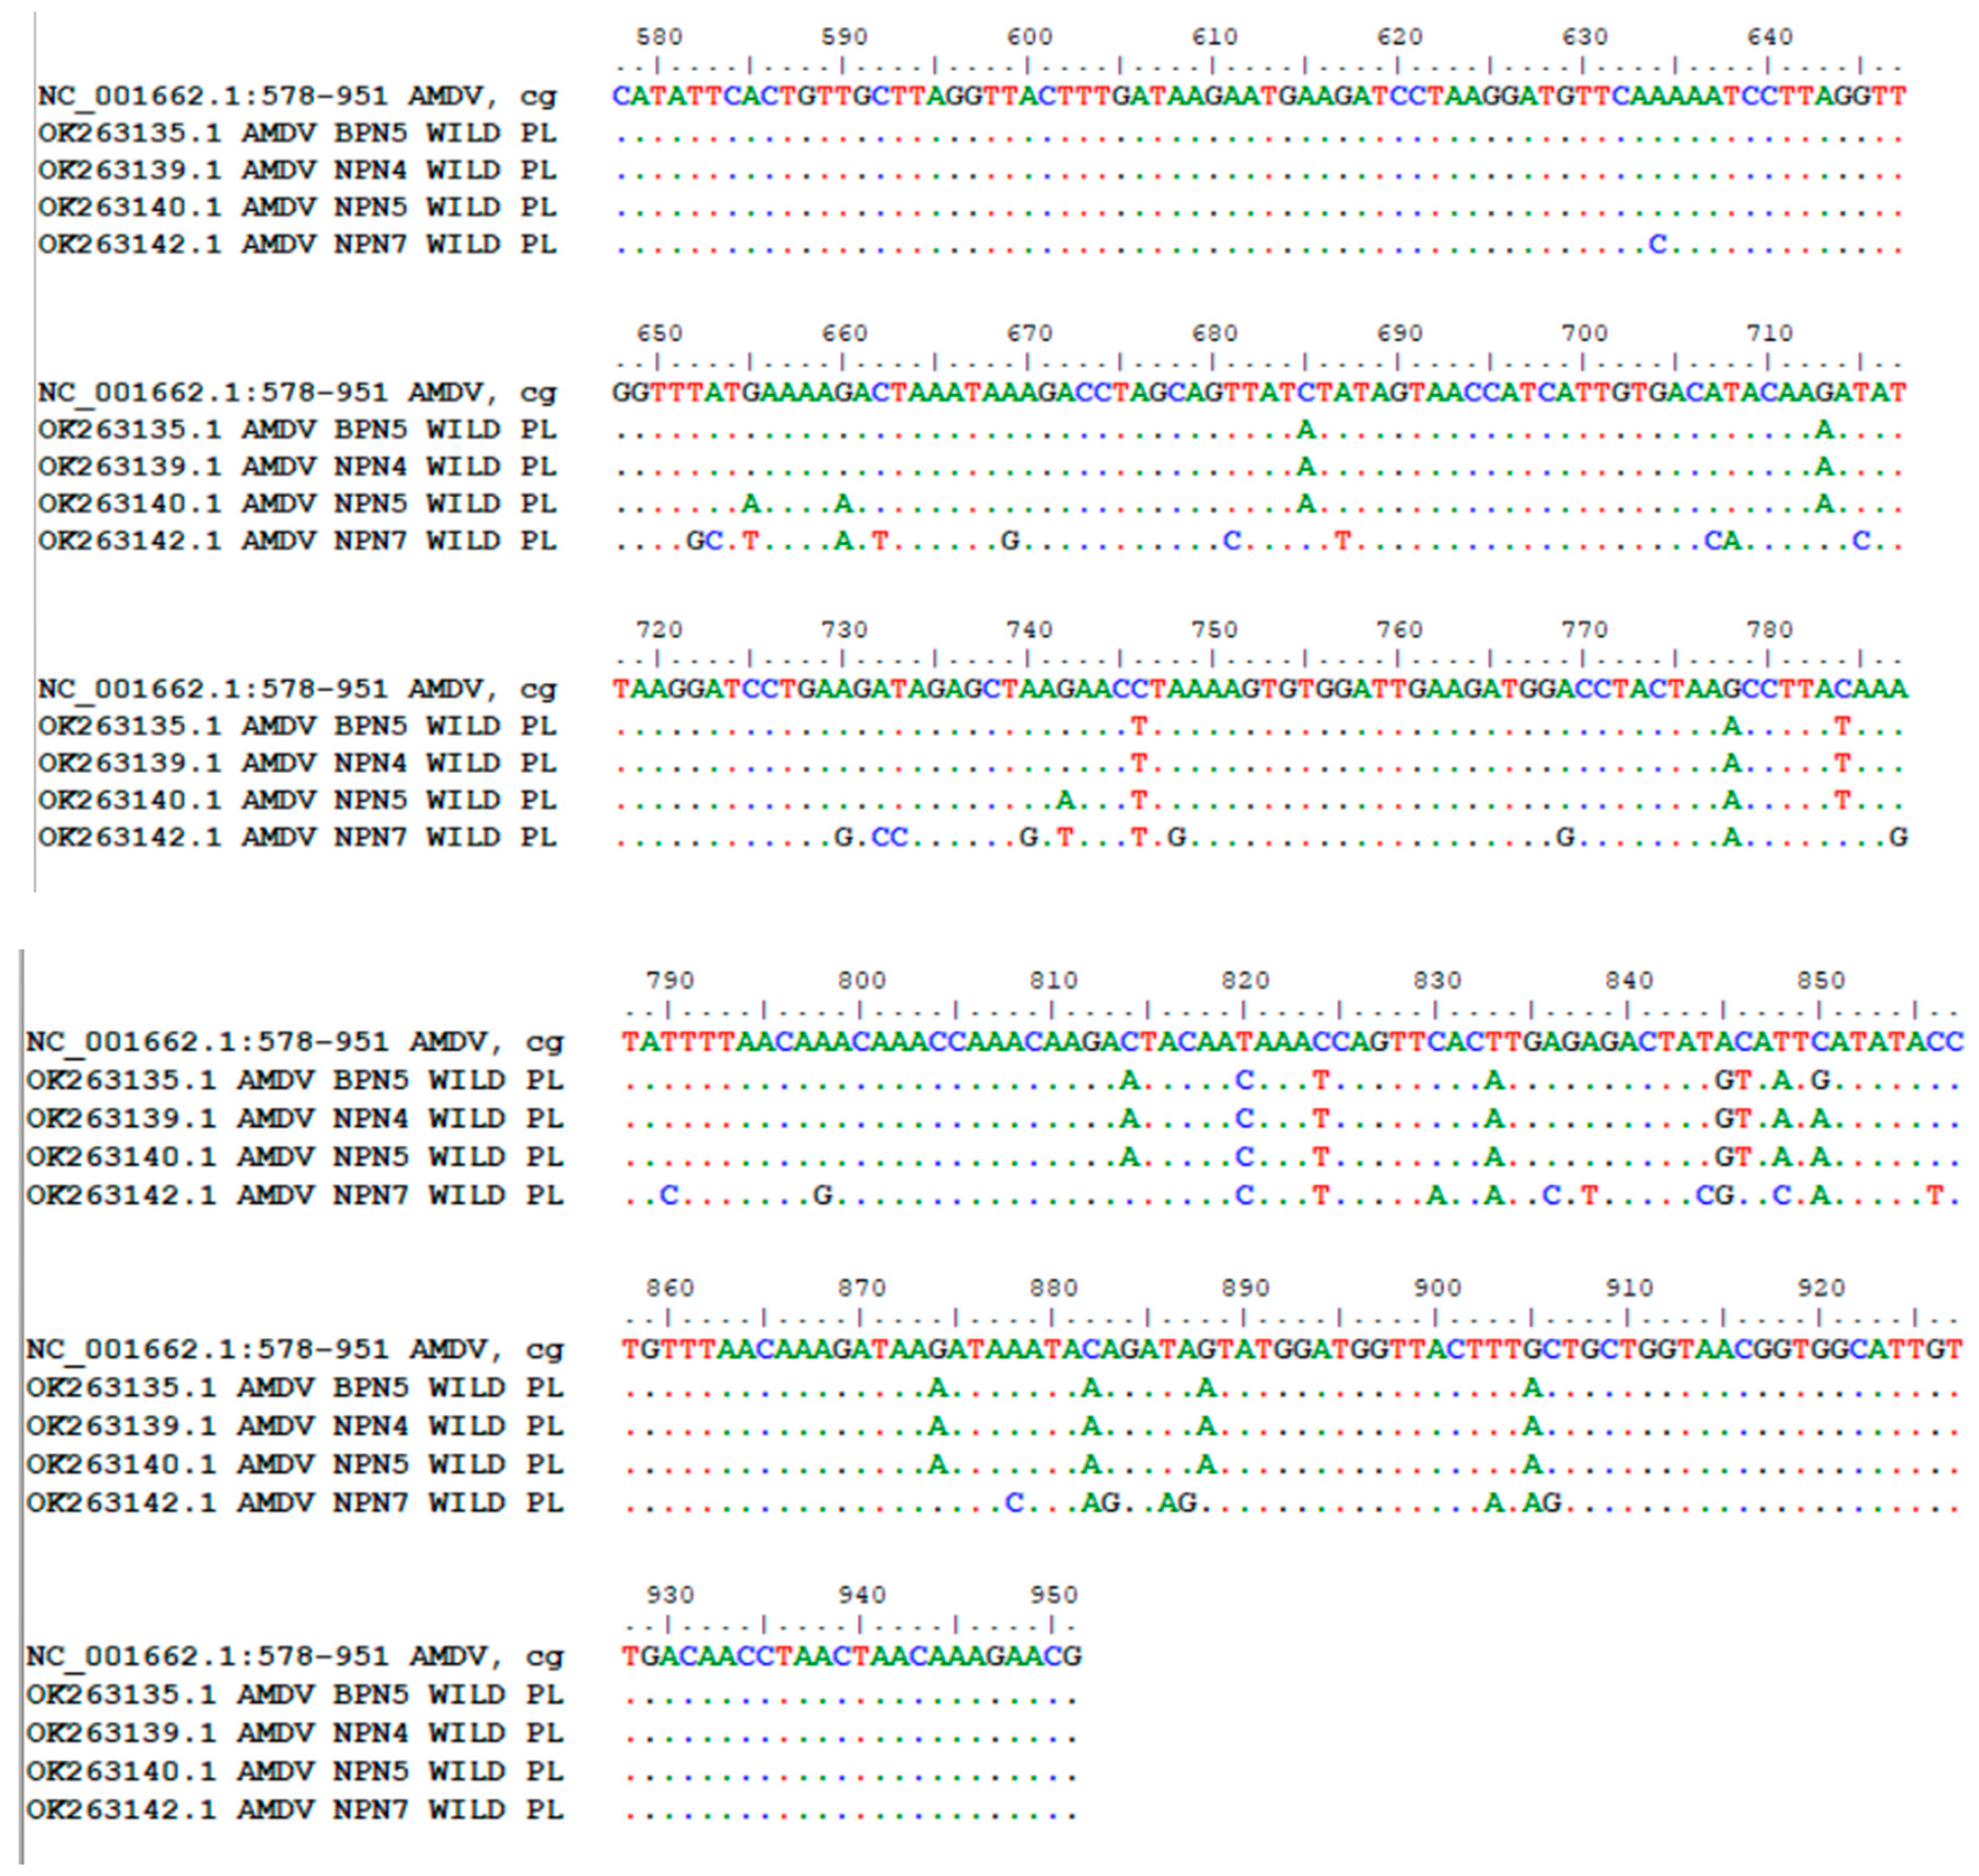Viewport: 1979px width, 1876px height.
Task: Click the final G ending NPN7 row, 720 block
Action: tap(1897, 837)
